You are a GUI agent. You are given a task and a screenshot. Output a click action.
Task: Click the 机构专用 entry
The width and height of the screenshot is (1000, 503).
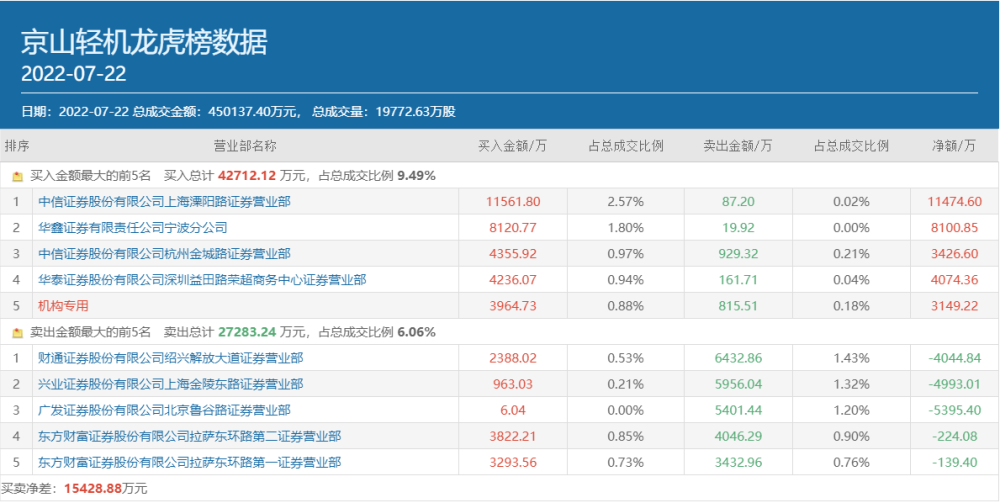tap(63, 306)
